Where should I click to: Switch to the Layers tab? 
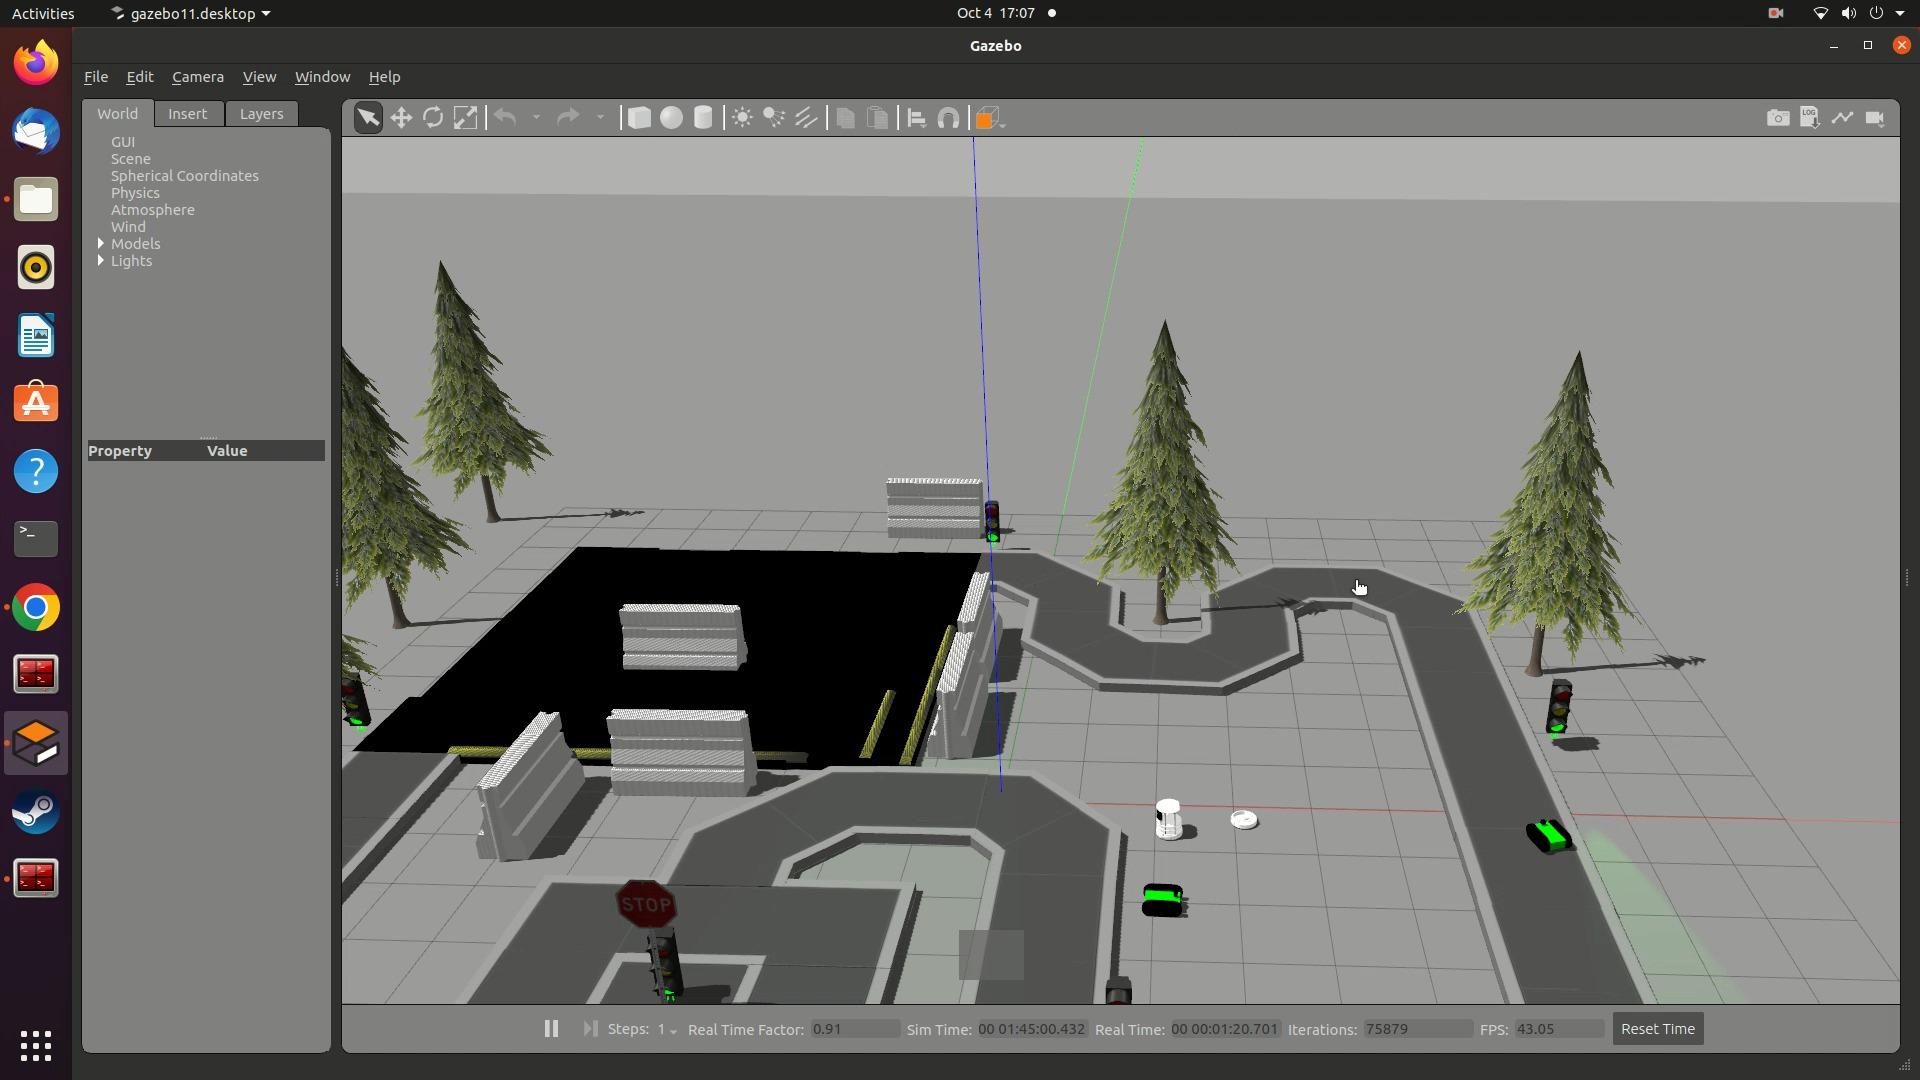coord(261,114)
